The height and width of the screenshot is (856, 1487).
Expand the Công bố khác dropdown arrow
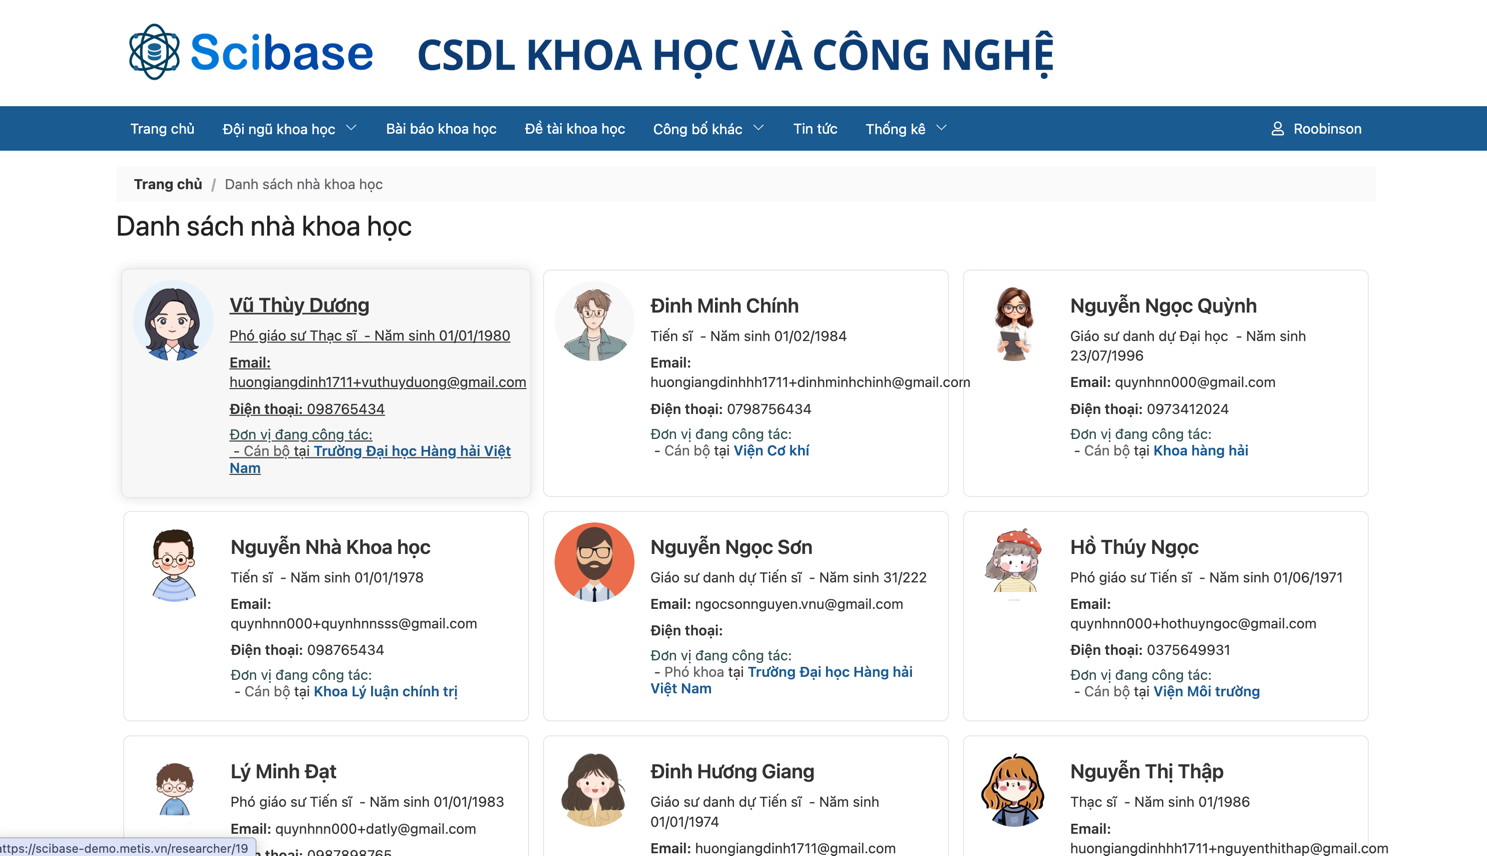coord(758,128)
